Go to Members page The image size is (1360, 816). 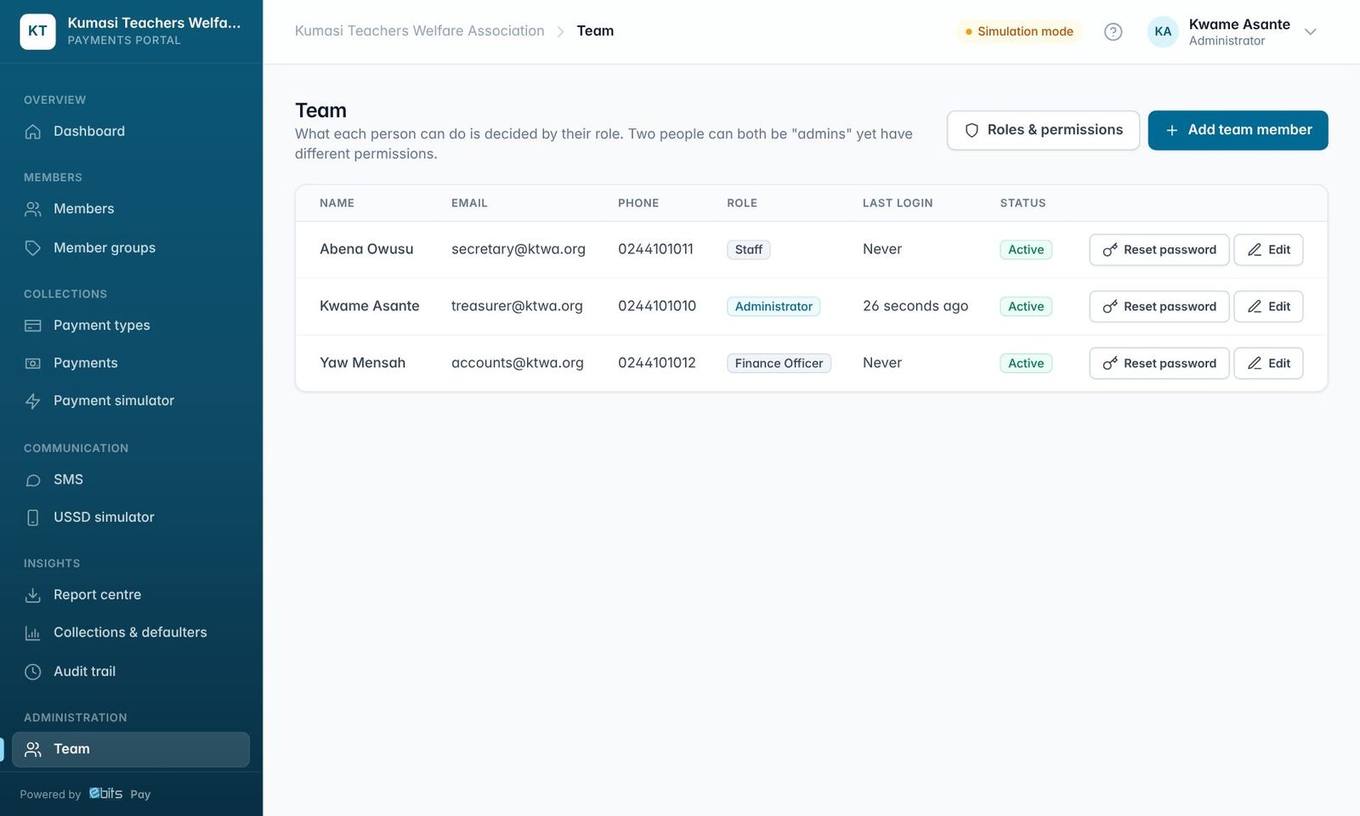click(x=131, y=209)
